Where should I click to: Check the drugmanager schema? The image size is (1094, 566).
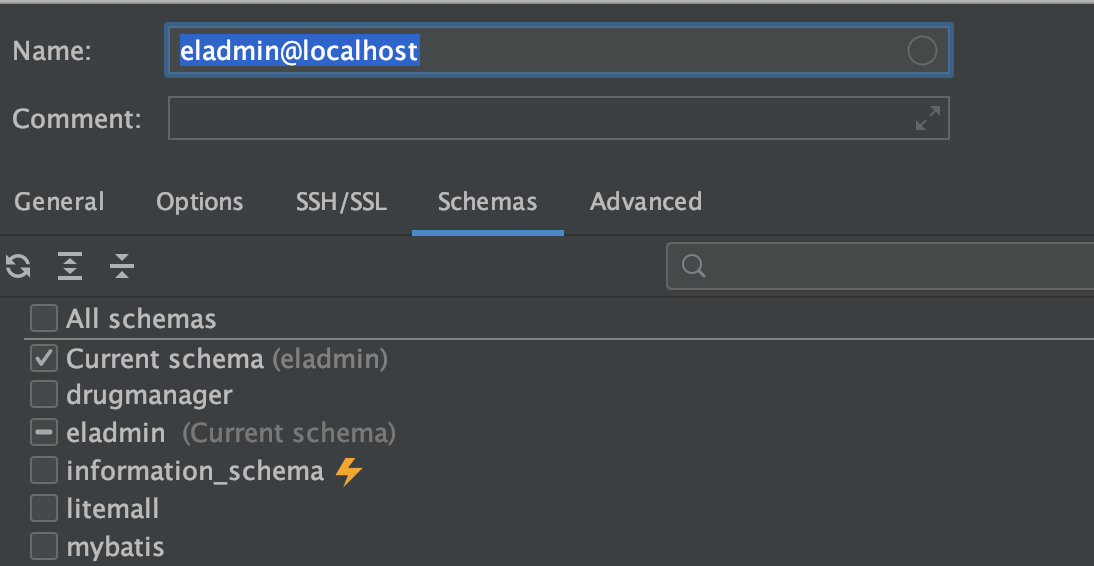click(44, 395)
